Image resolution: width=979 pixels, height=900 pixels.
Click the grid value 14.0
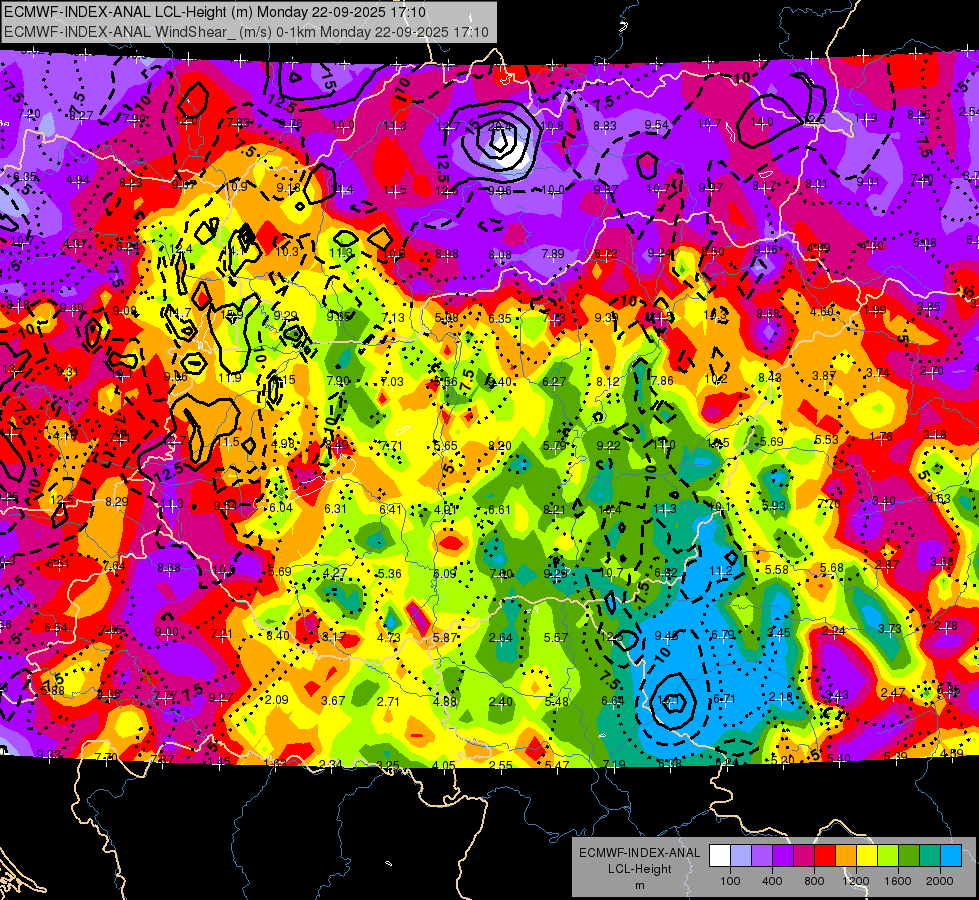click(x=762, y=122)
